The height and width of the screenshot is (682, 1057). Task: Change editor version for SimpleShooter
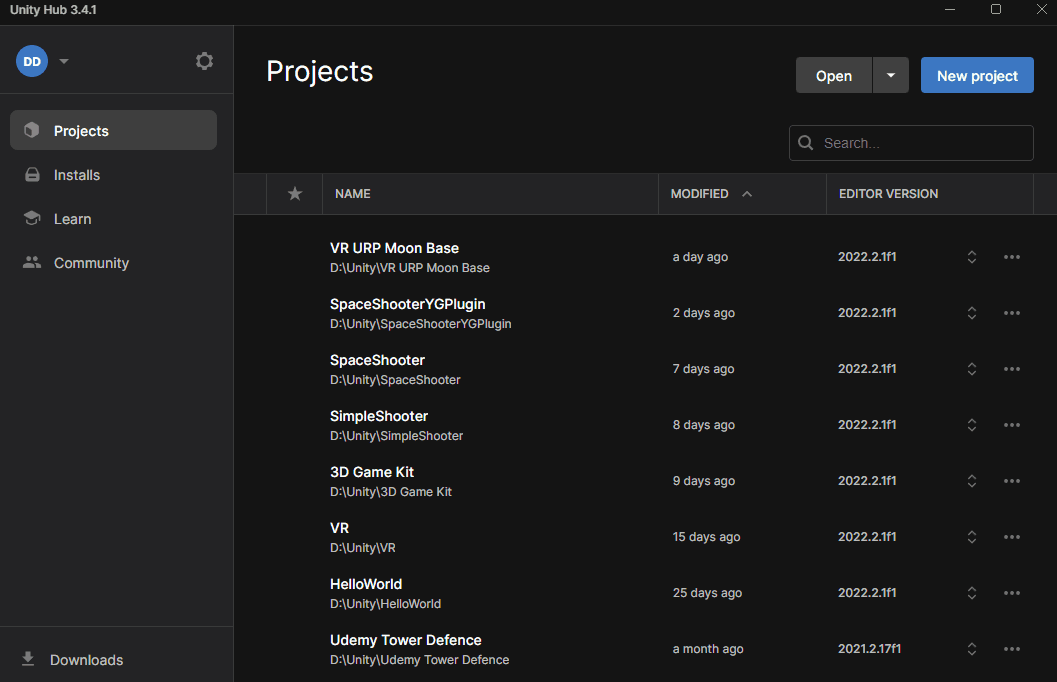click(971, 425)
